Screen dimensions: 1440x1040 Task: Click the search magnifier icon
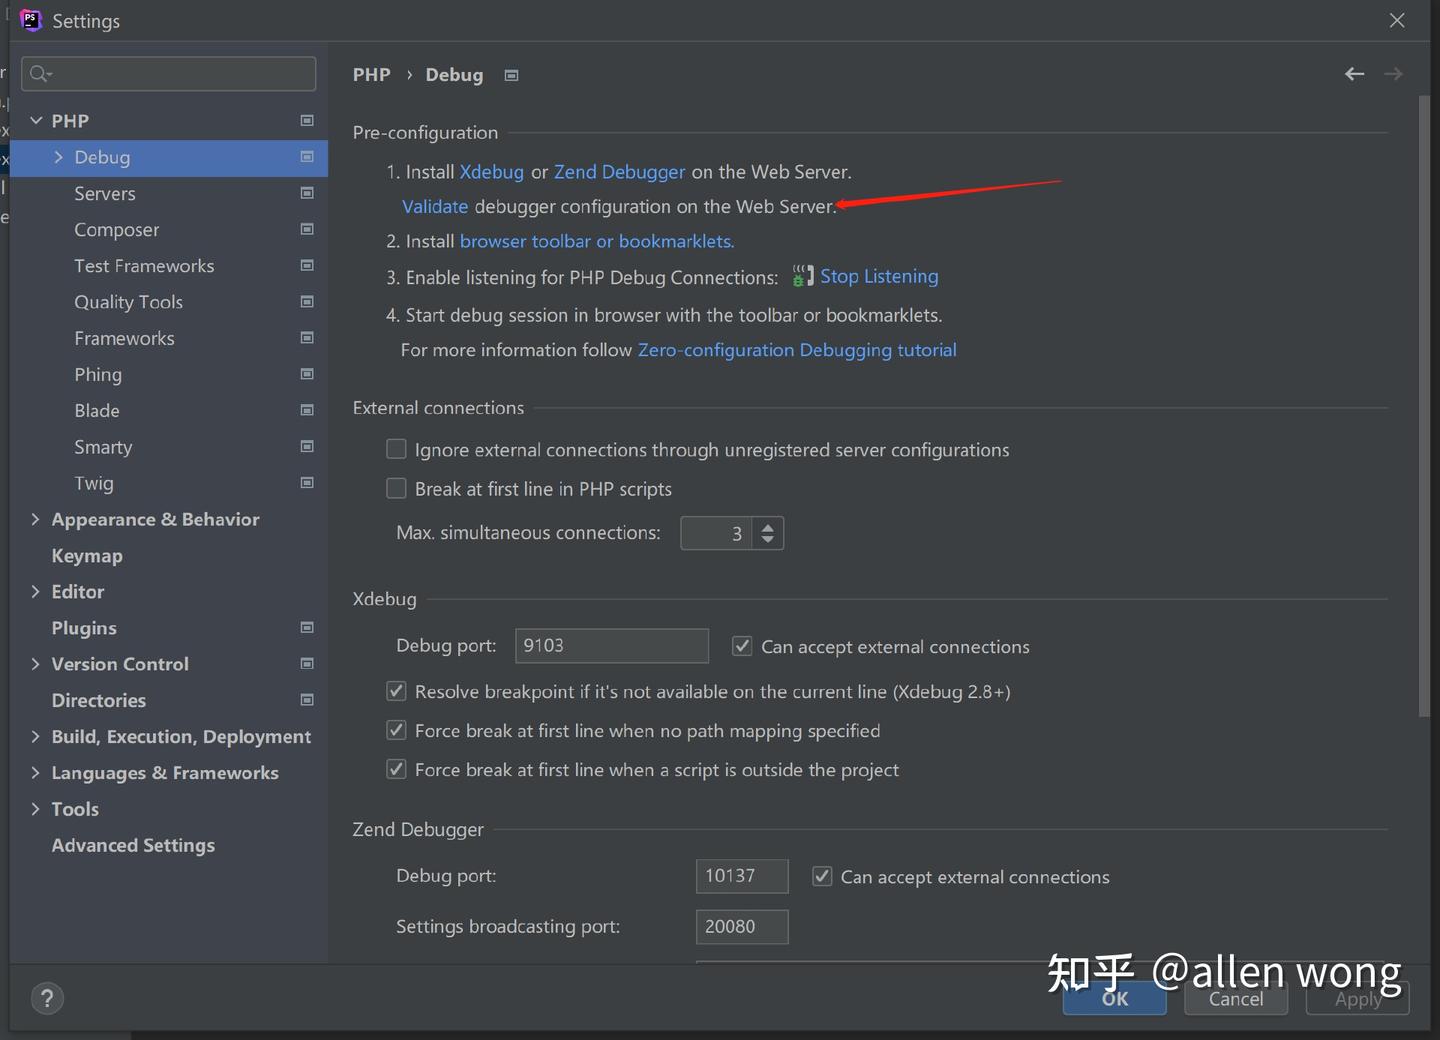pyautogui.click(x=40, y=73)
